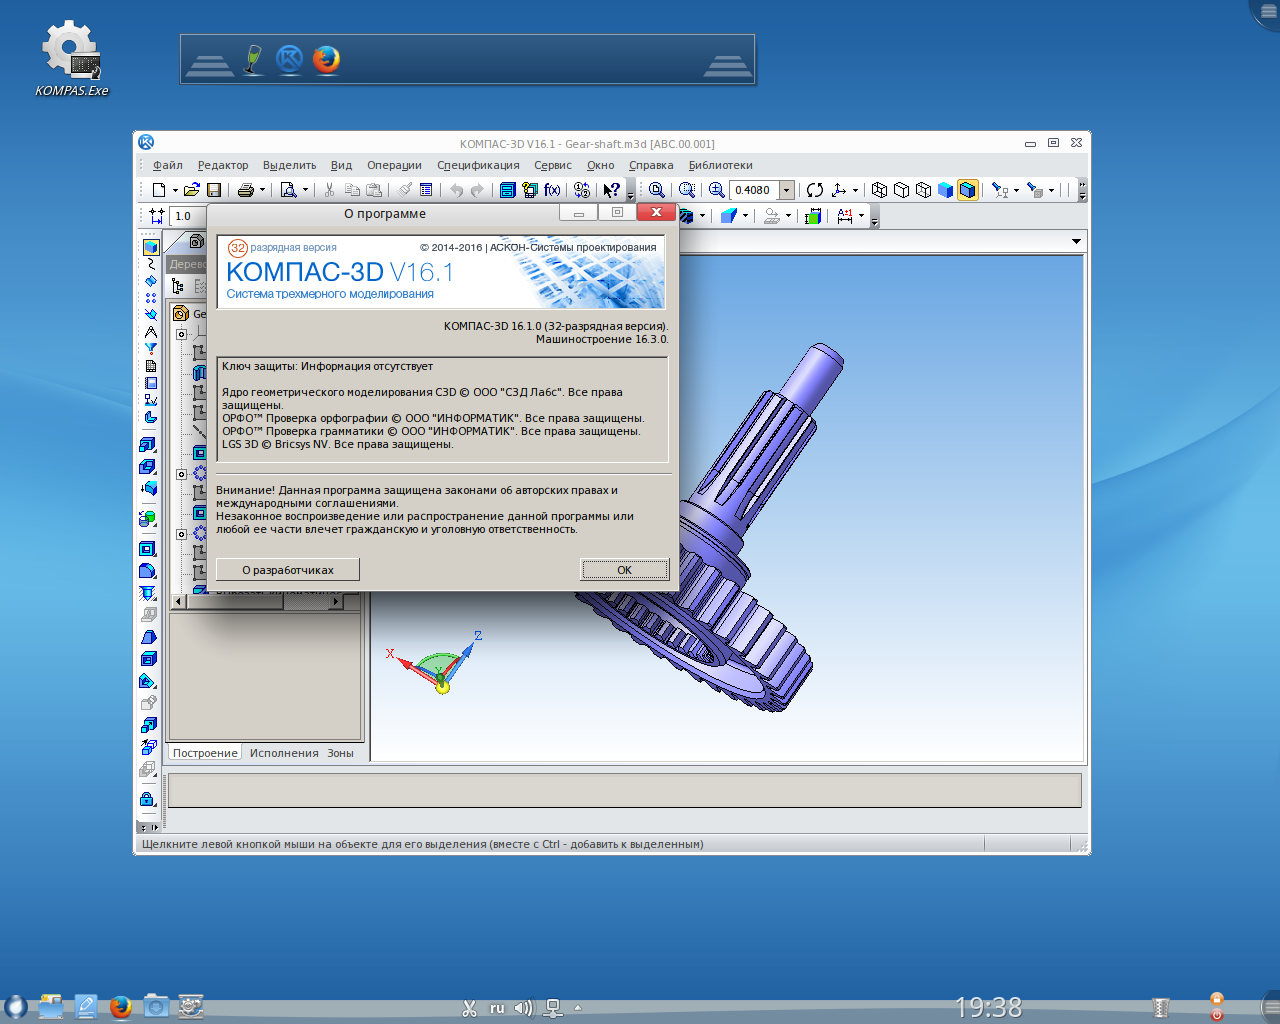The image size is (1280, 1024).
Task: Click the Cut scissors icon
Action: pyautogui.click(x=329, y=190)
